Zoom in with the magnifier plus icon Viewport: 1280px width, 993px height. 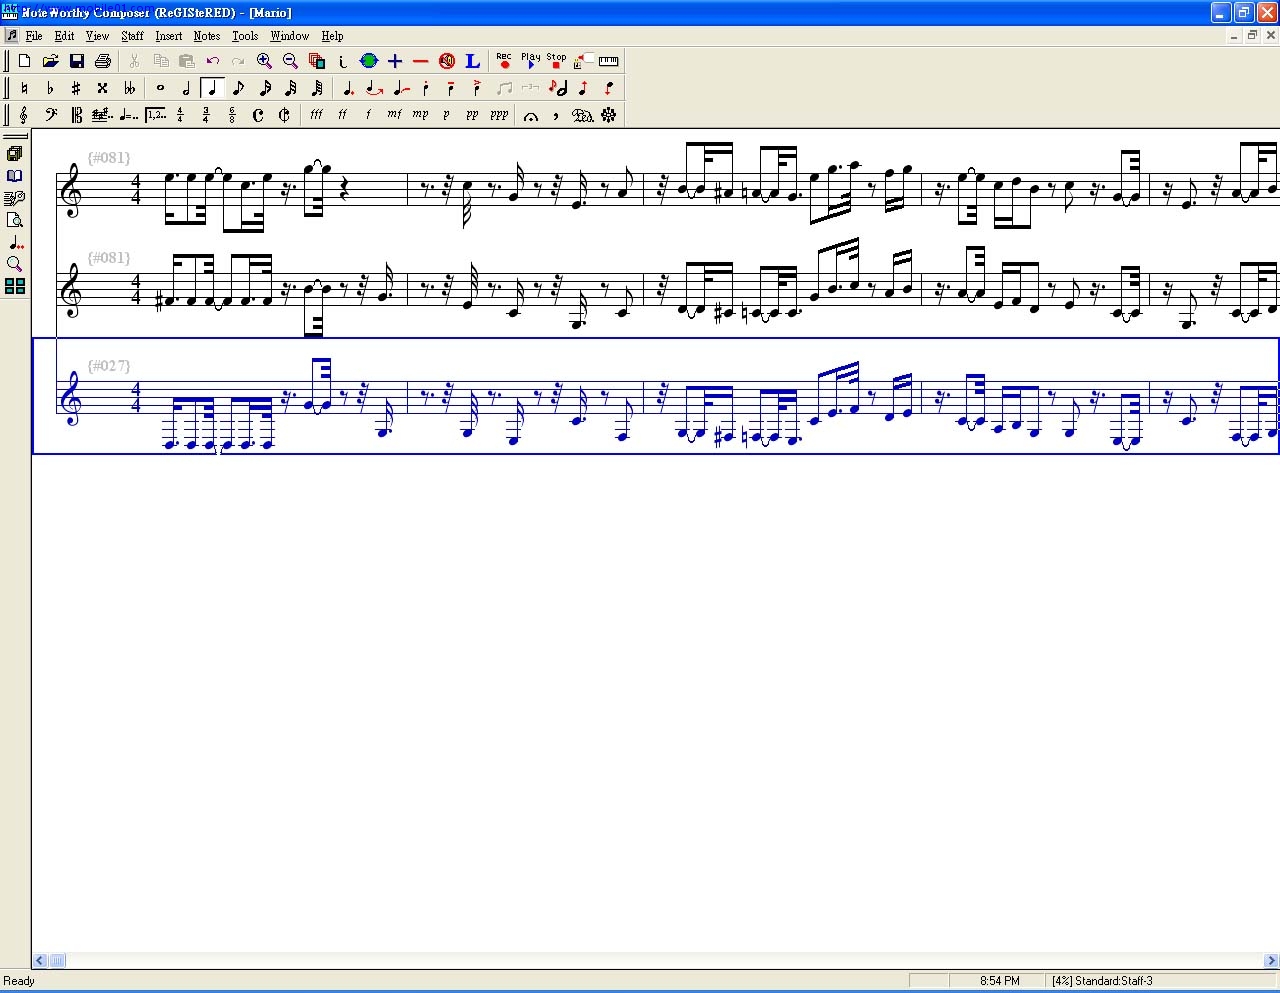pyautogui.click(x=264, y=61)
